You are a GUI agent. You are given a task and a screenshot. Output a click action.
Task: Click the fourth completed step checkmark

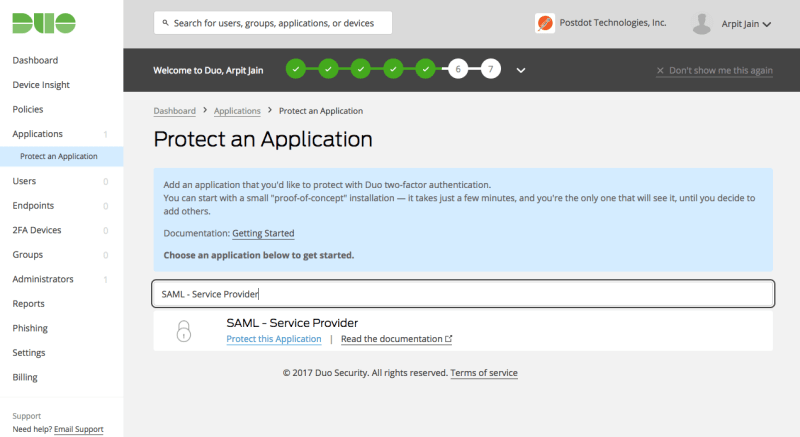[x=393, y=69]
